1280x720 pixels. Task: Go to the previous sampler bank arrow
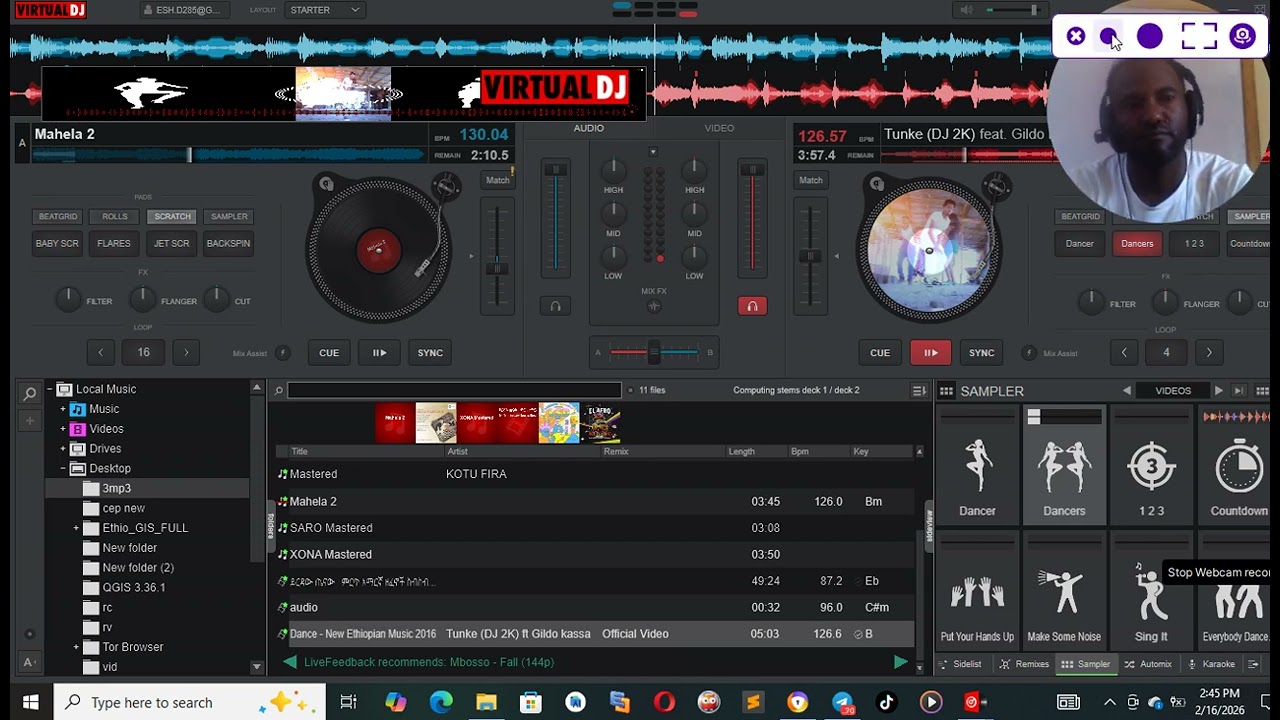tap(1127, 391)
